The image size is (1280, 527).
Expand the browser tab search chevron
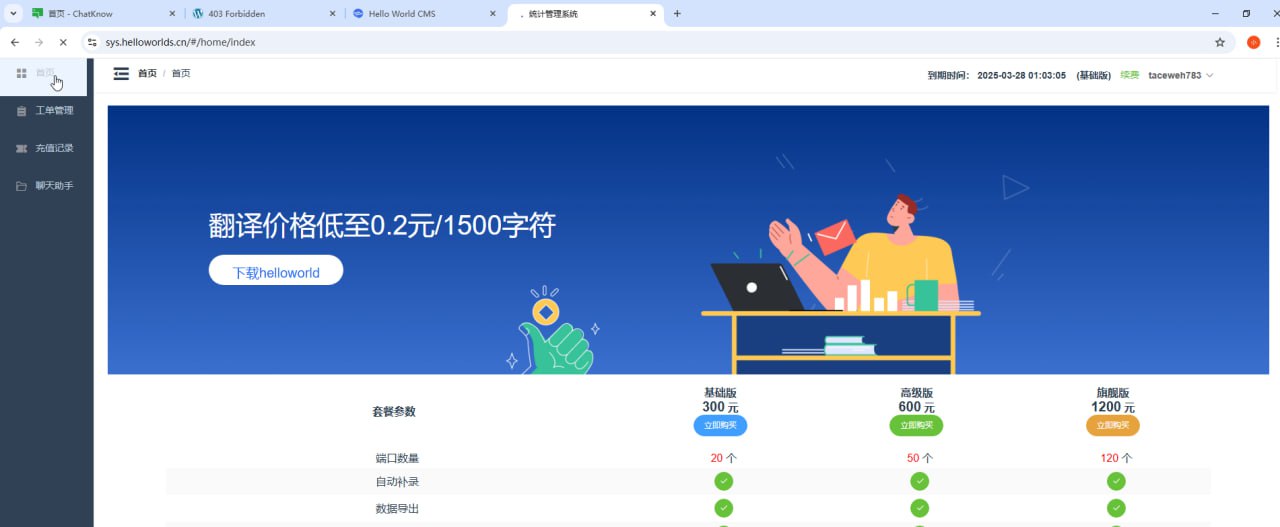14,14
